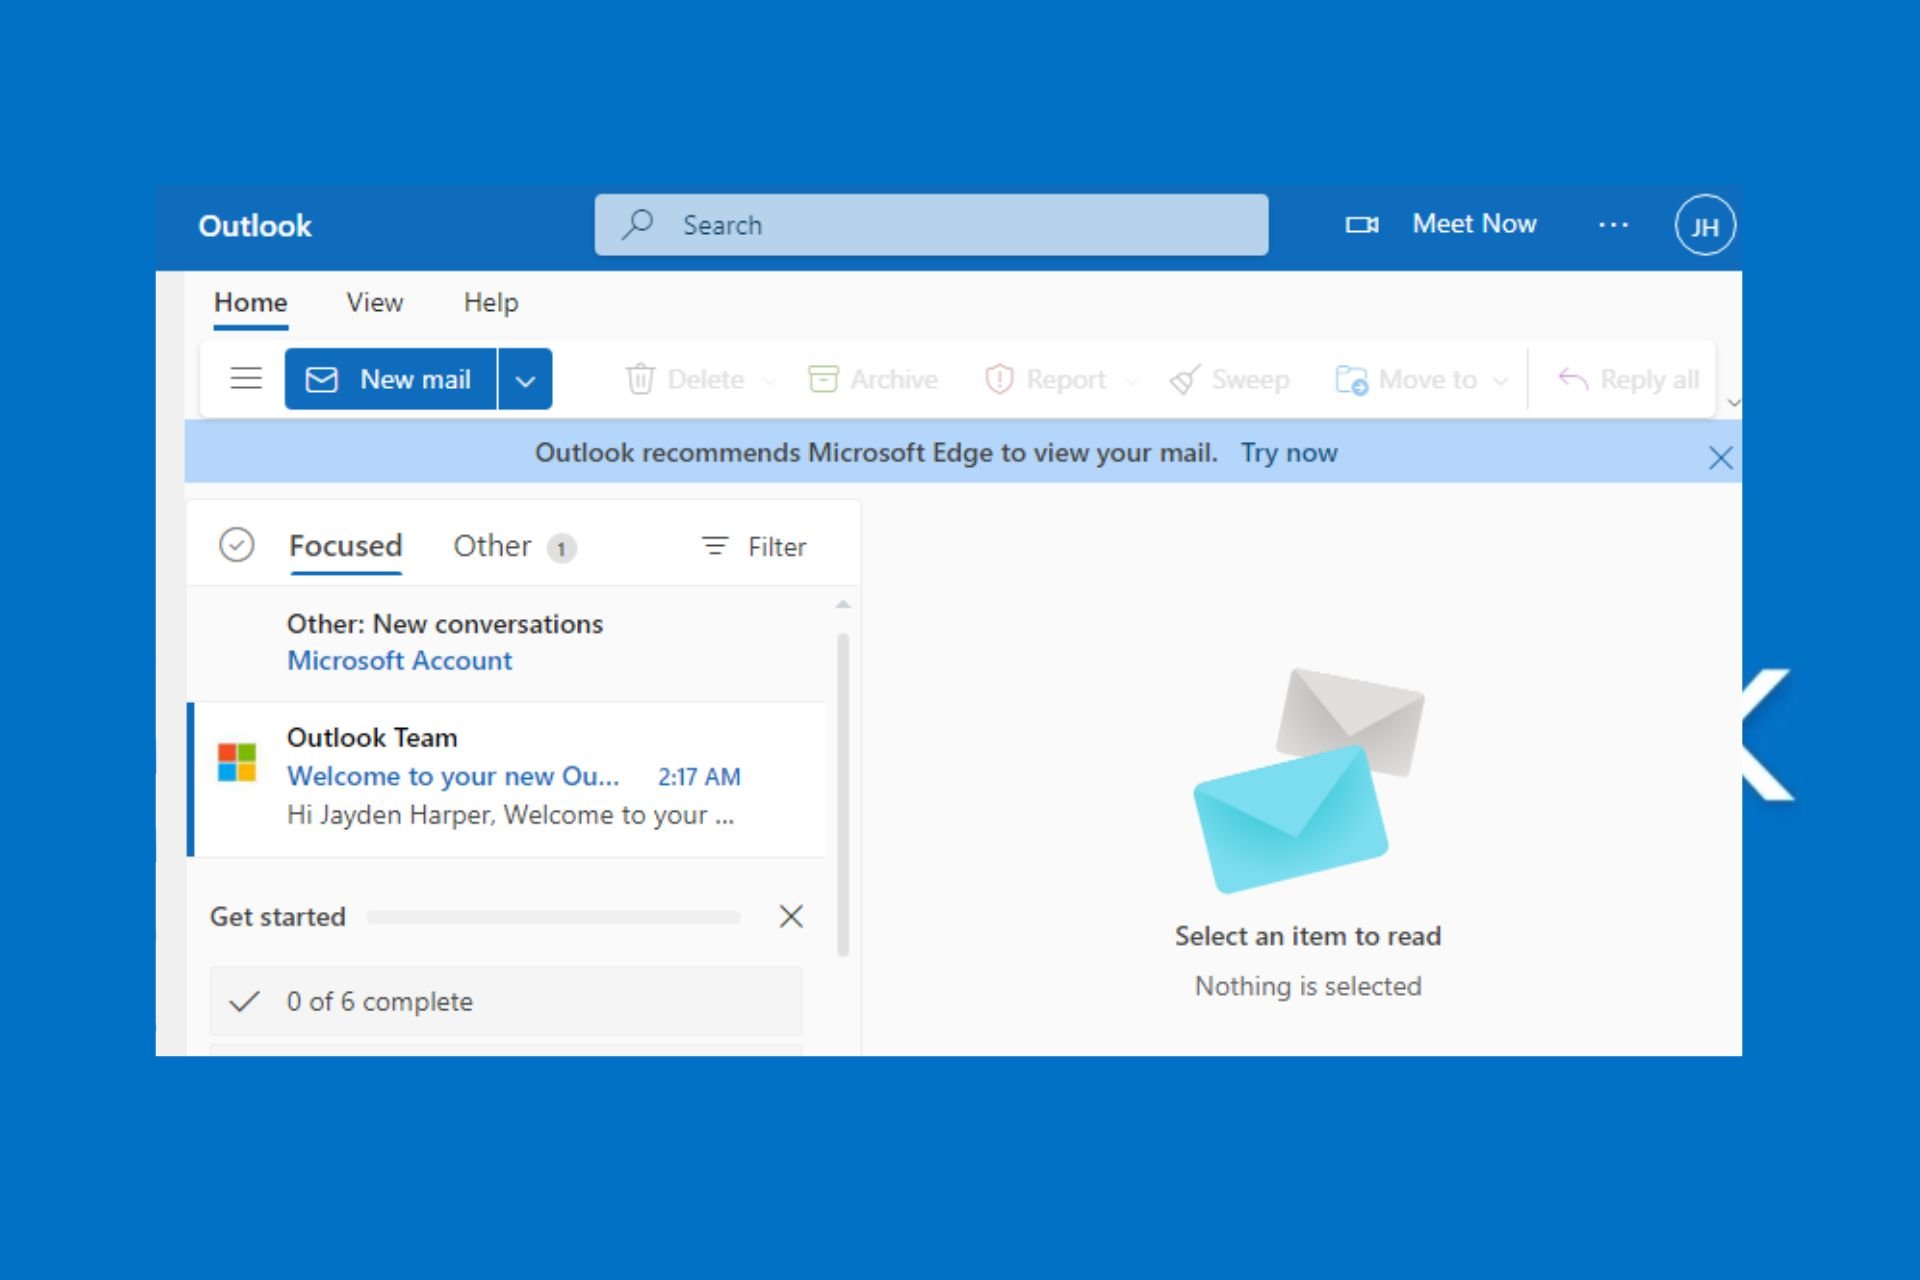Screen dimensions: 1920x1280
Task: Click the Filter dropdown button
Action: (753, 546)
